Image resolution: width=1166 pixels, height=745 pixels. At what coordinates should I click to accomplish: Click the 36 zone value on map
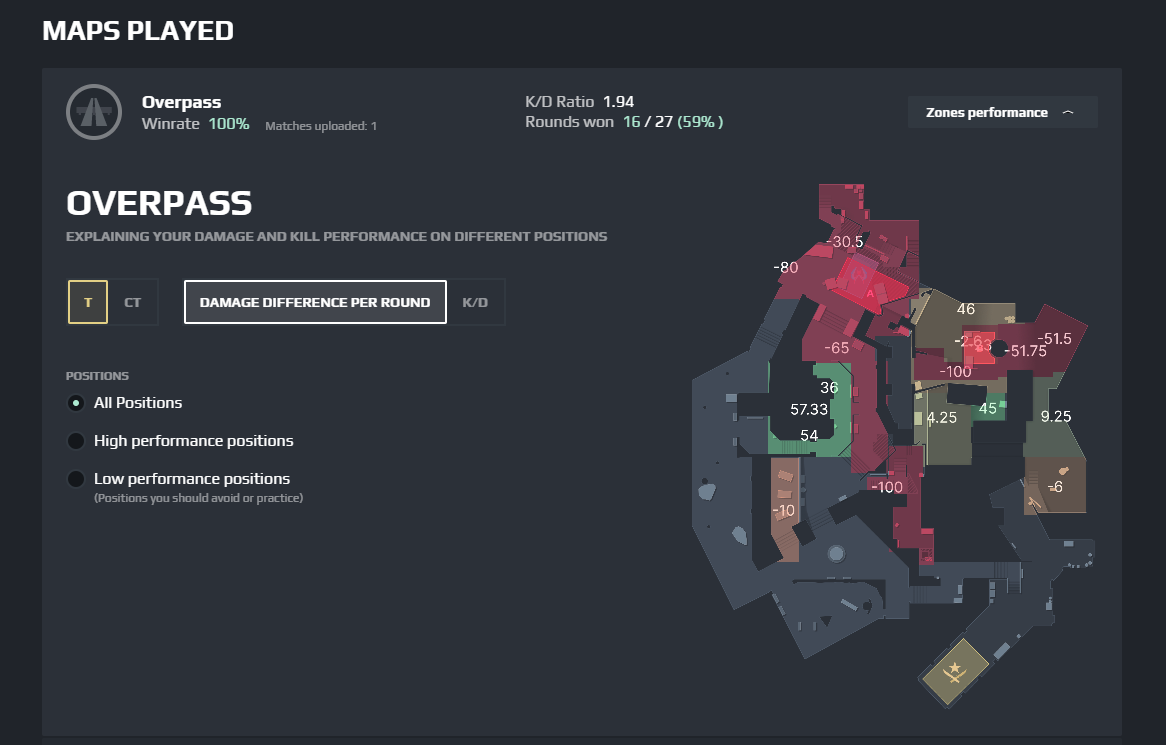click(x=829, y=387)
